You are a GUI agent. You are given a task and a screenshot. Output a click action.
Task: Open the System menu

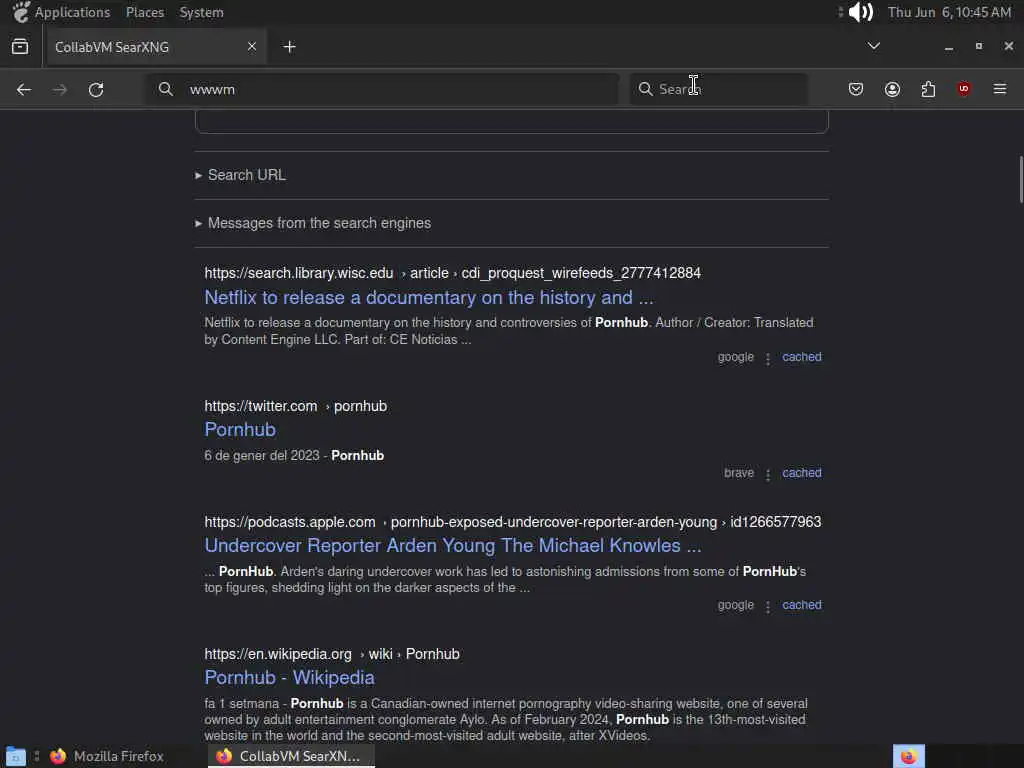[x=201, y=12]
